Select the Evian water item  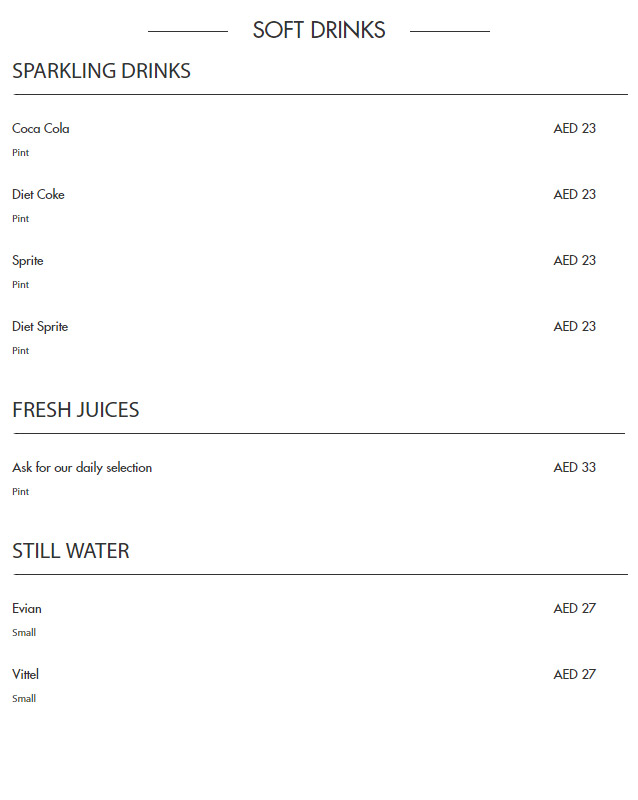point(27,608)
